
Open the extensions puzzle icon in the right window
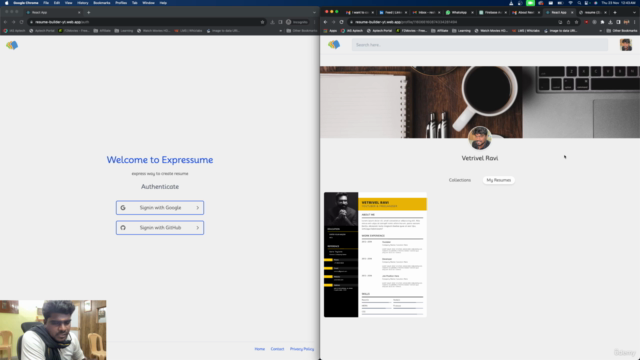pos(602,22)
